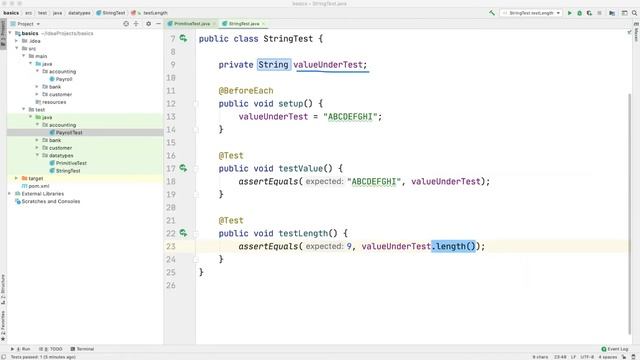Run class StringTest via gutter icon

(183, 38)
